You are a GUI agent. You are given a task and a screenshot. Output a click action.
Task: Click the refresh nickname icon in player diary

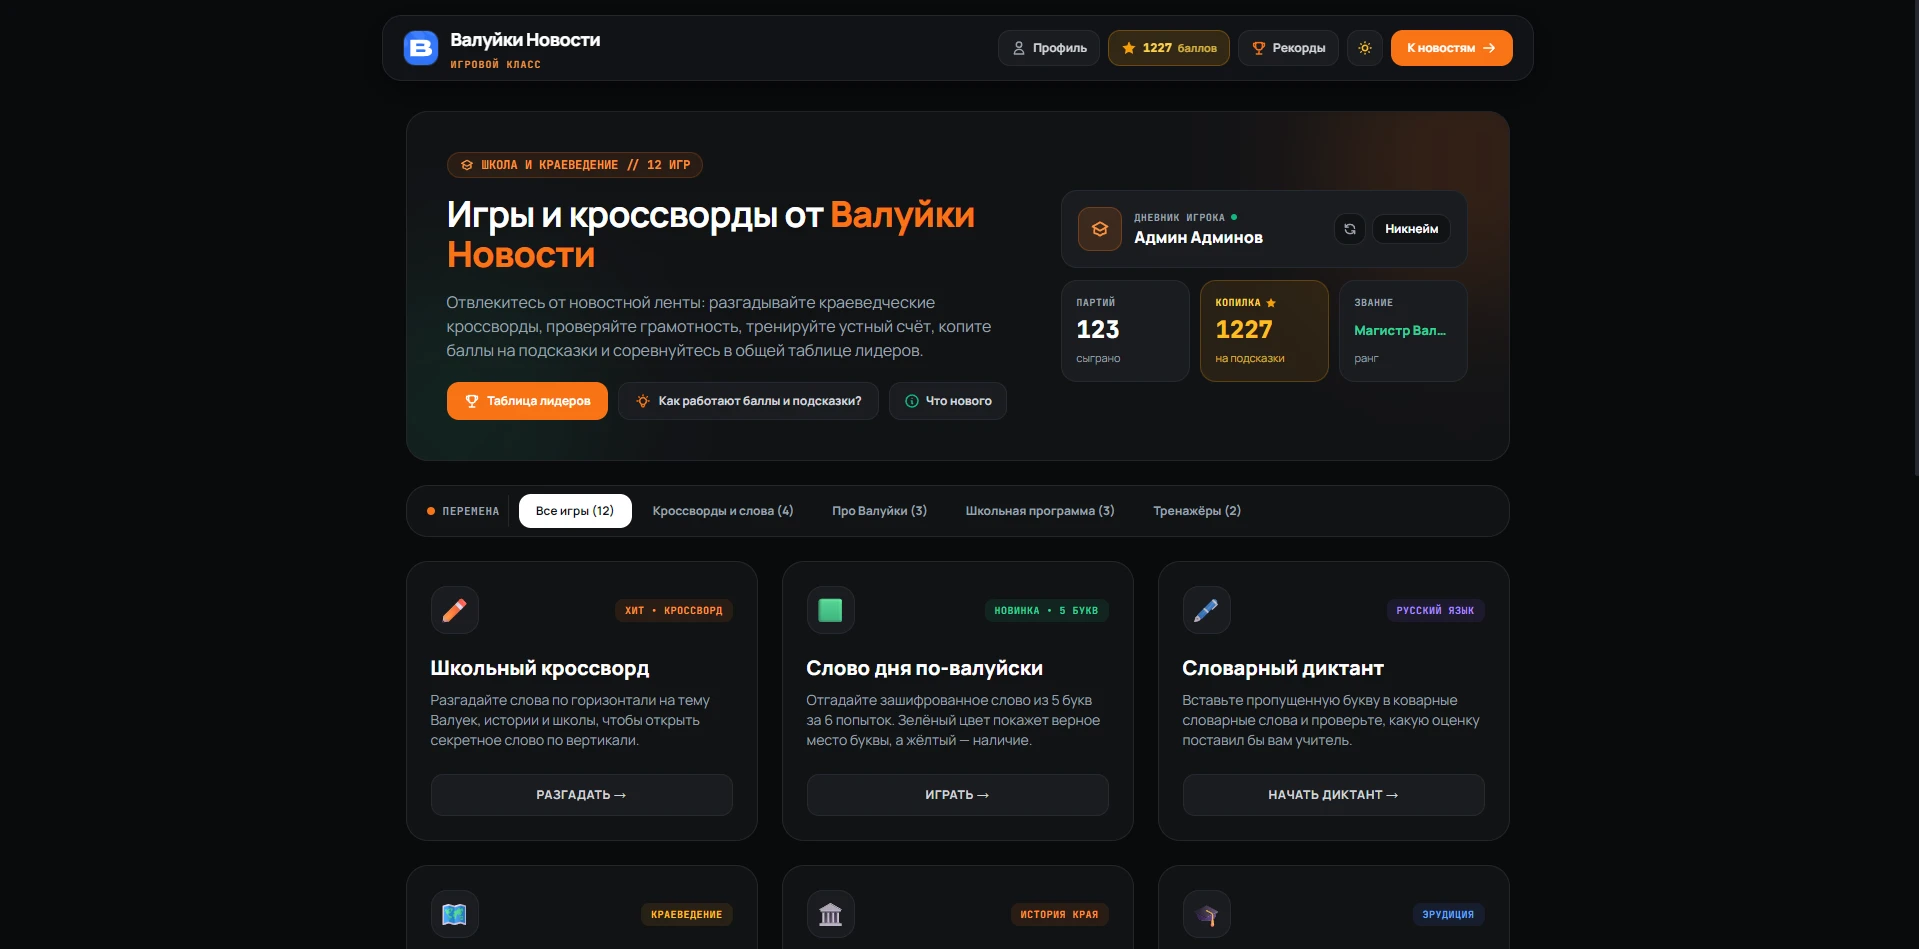[1350, 229]
